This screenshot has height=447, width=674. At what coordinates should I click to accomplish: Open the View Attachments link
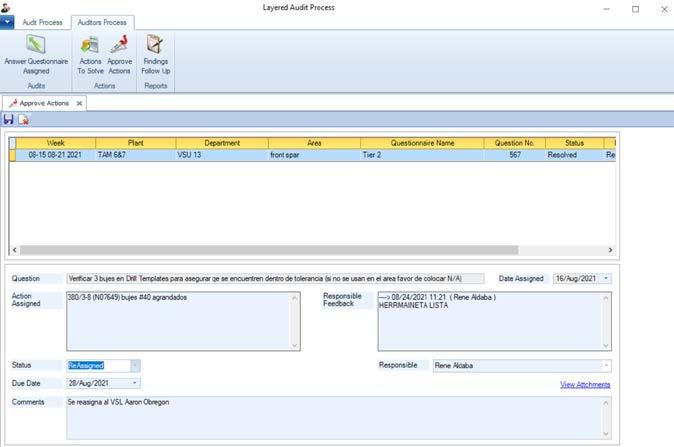point(585,384)
